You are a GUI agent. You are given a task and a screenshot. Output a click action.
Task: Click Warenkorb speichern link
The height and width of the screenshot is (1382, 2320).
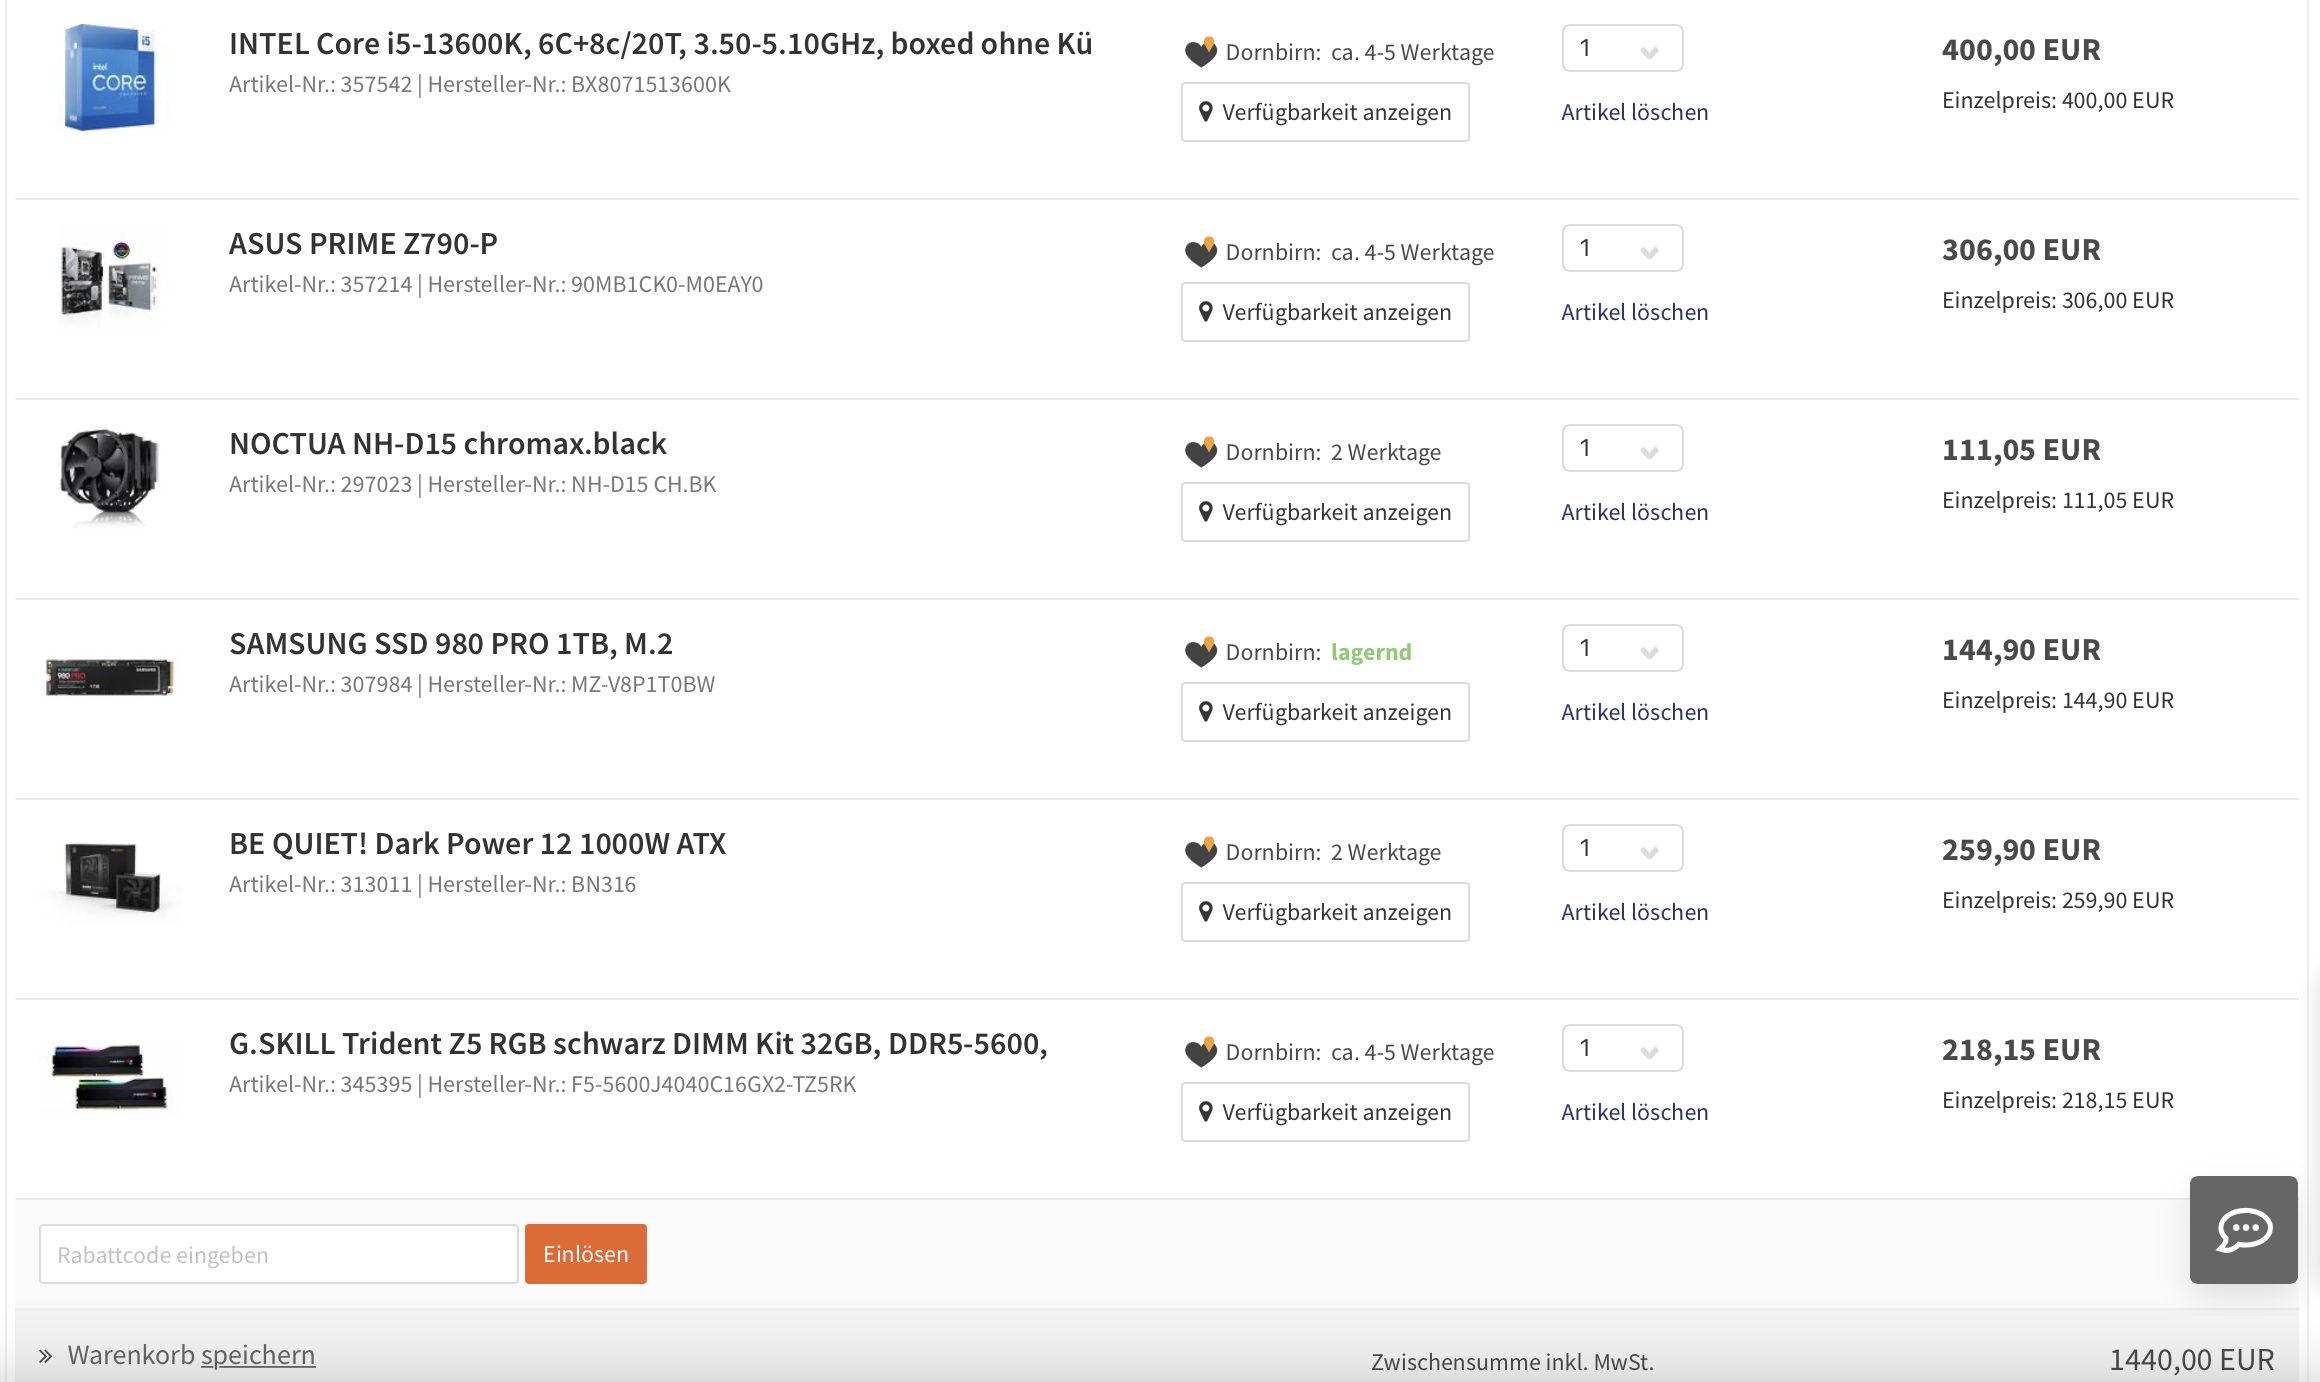(257, 1355)
